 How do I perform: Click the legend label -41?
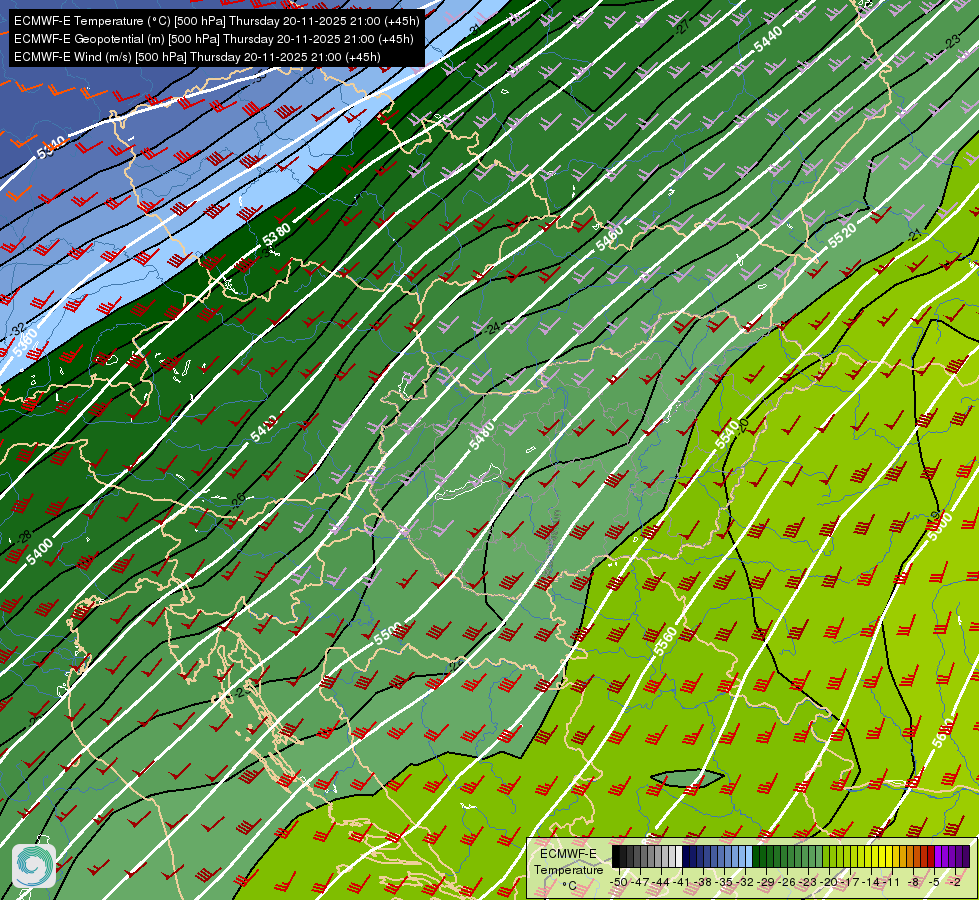click(x=681, y=882)
